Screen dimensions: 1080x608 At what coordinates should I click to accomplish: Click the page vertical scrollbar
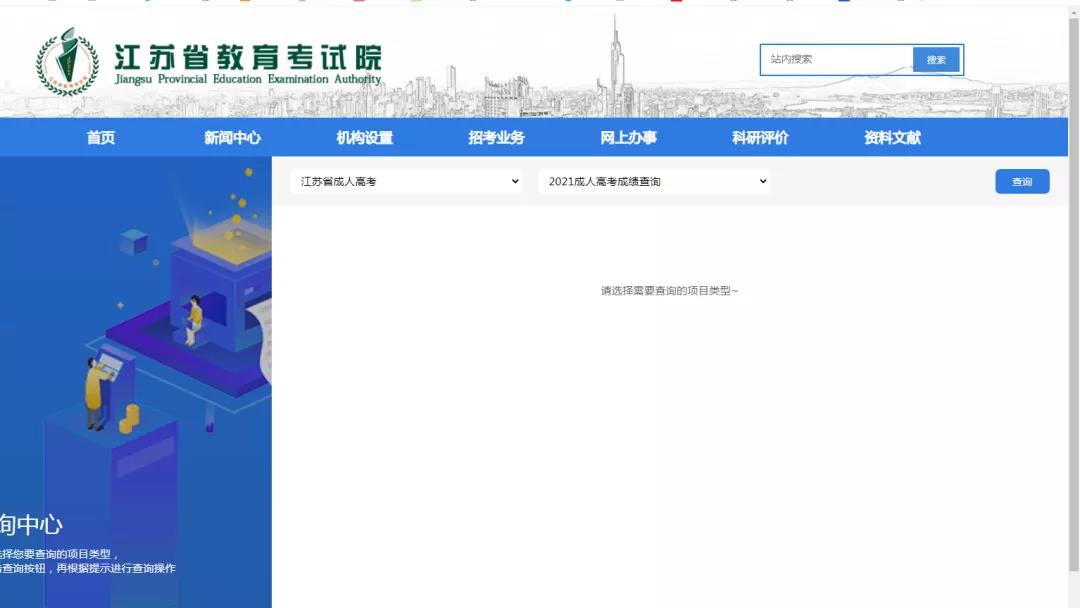tap(1074, 296)
